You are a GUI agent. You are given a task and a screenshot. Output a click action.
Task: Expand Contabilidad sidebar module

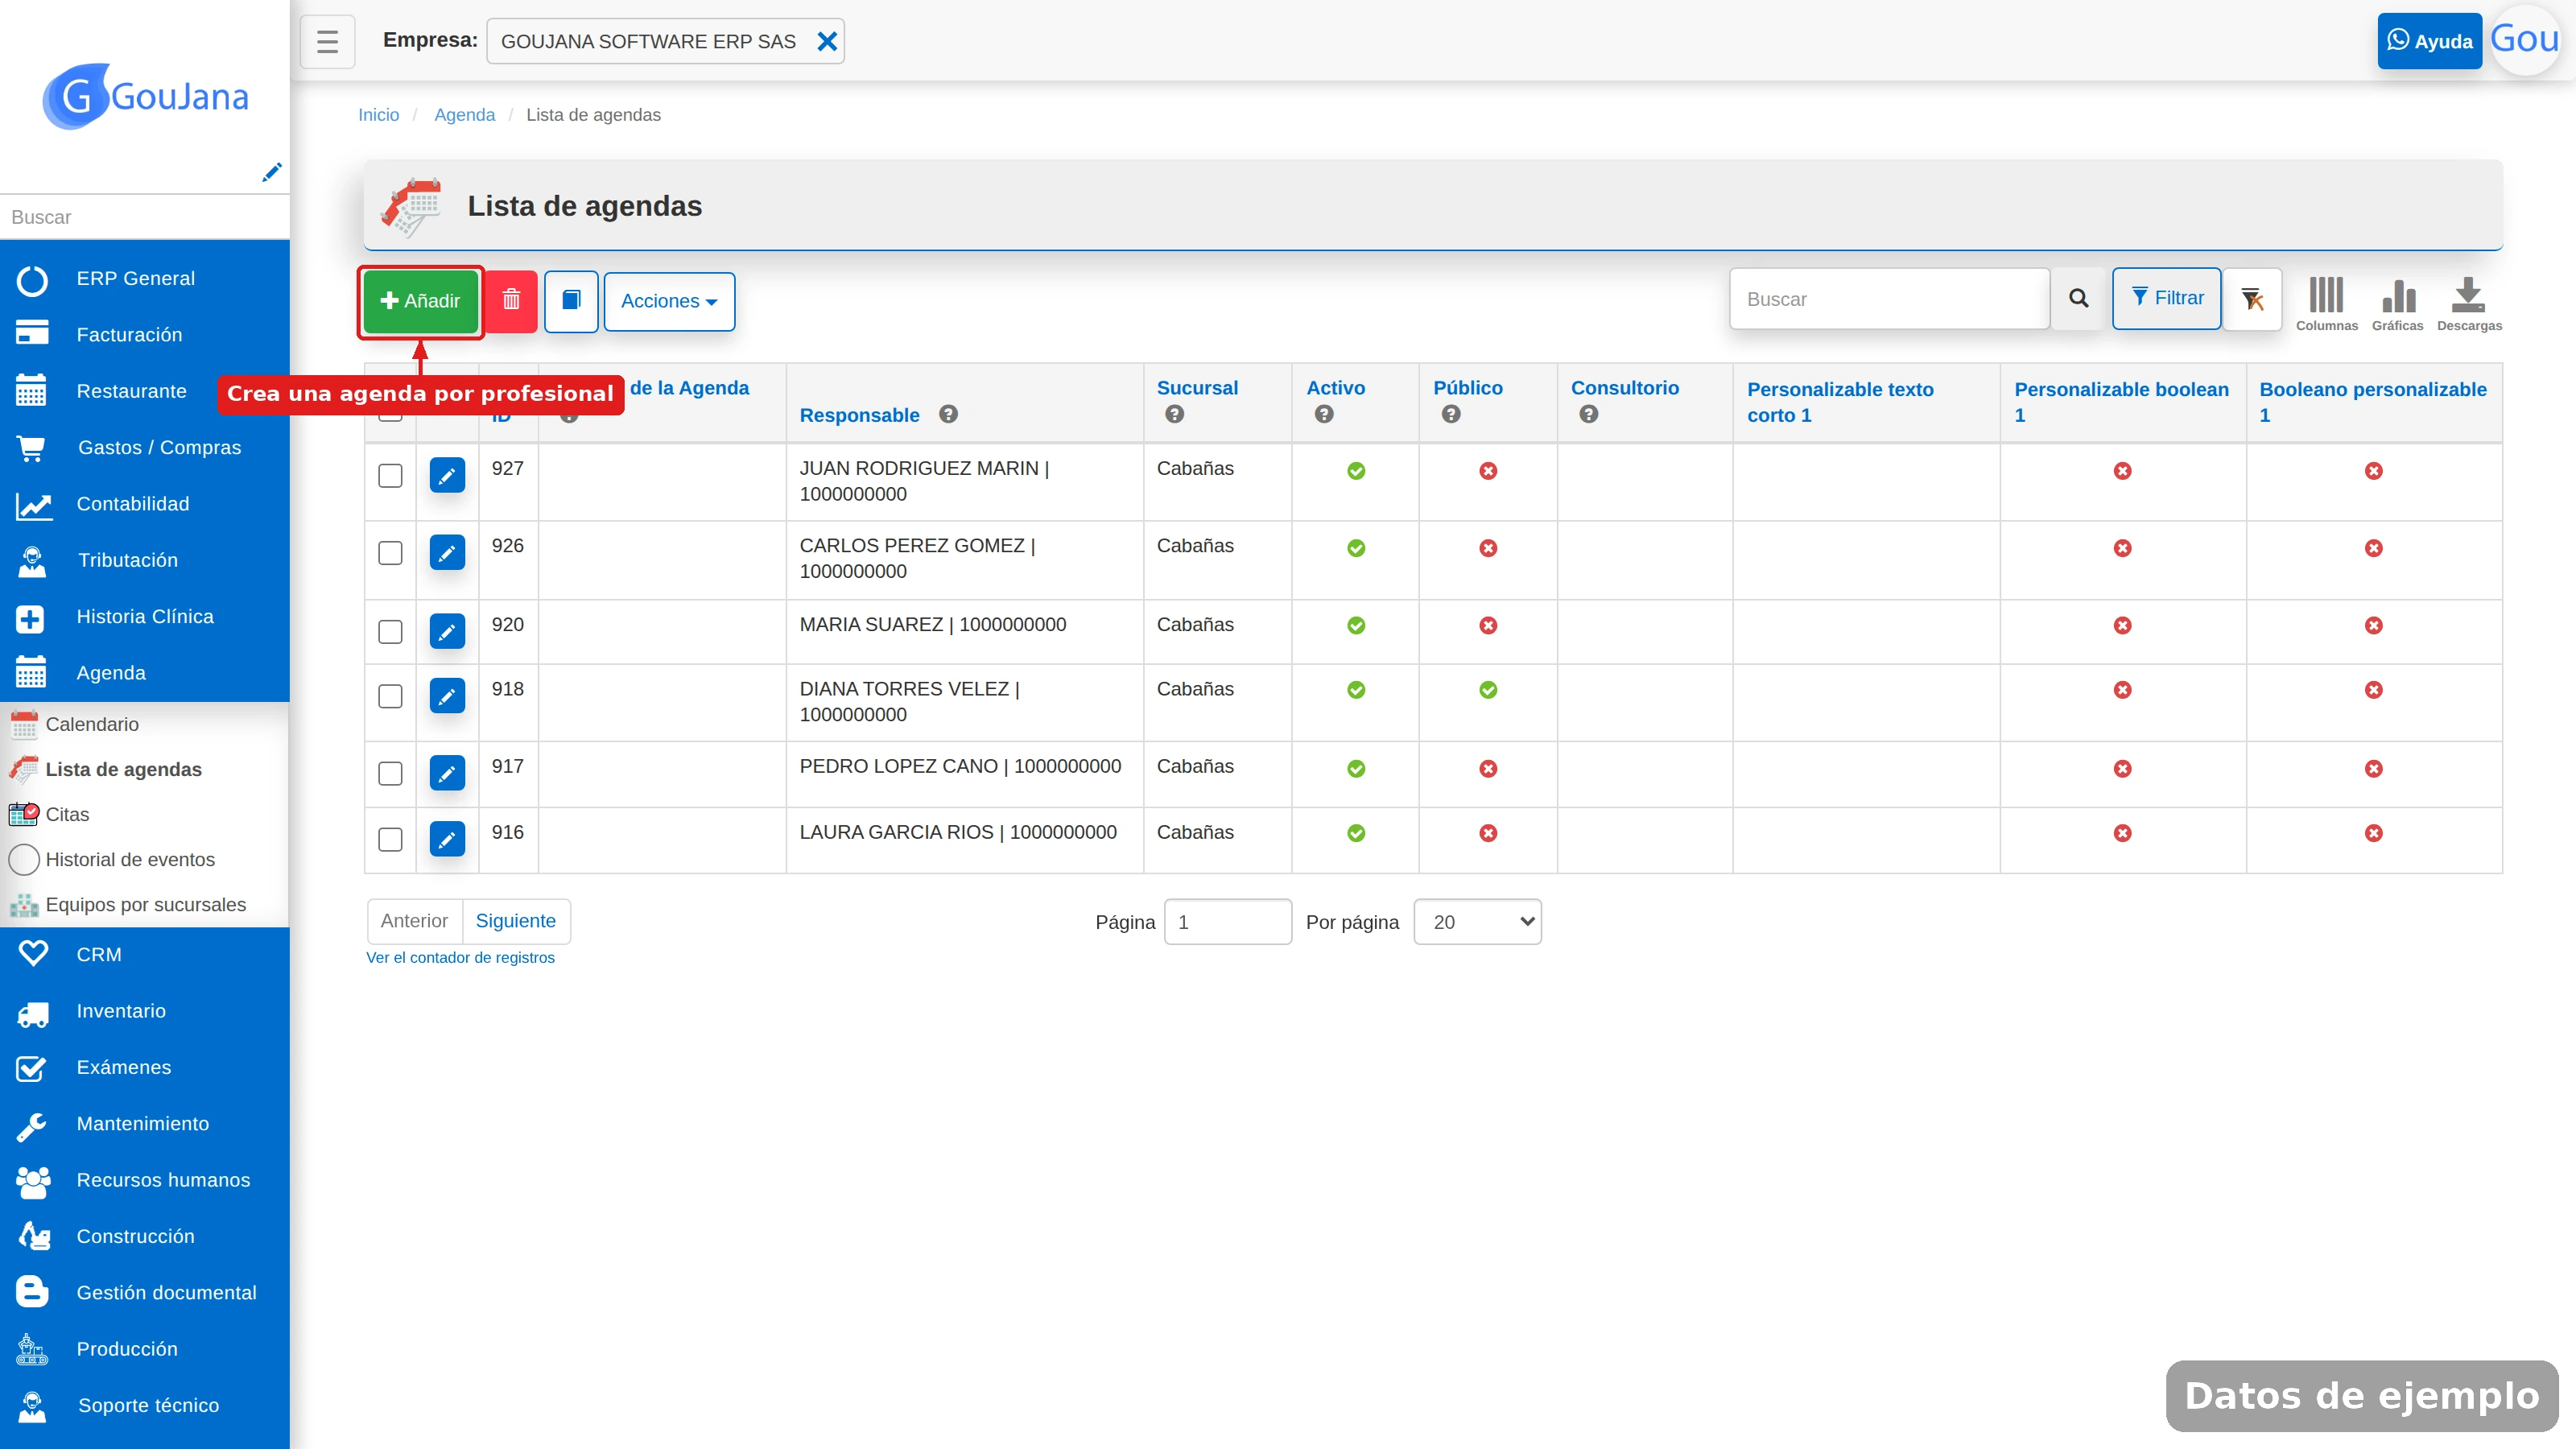pyautogui.click(x=145, y=504)
